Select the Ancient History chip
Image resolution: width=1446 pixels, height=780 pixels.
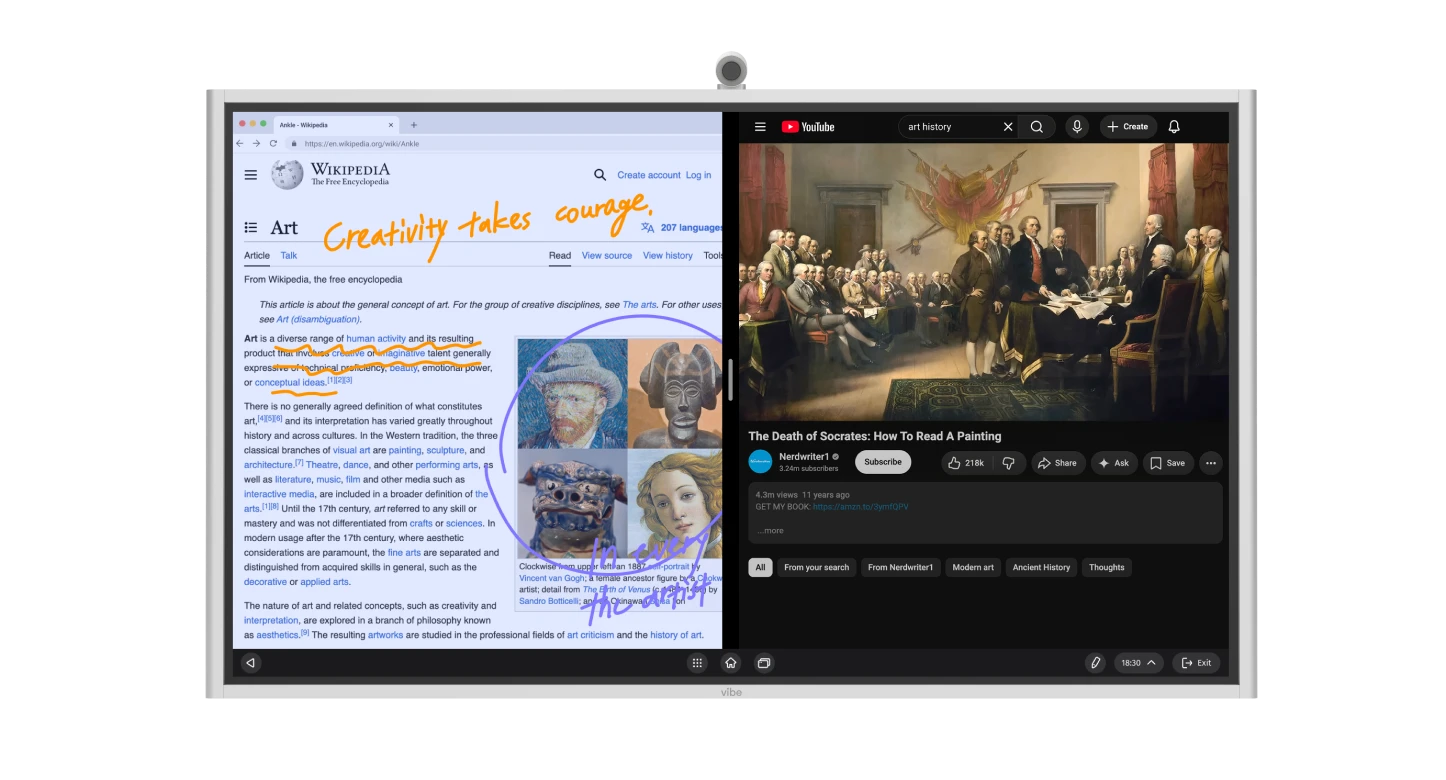tap(1041, 567)
